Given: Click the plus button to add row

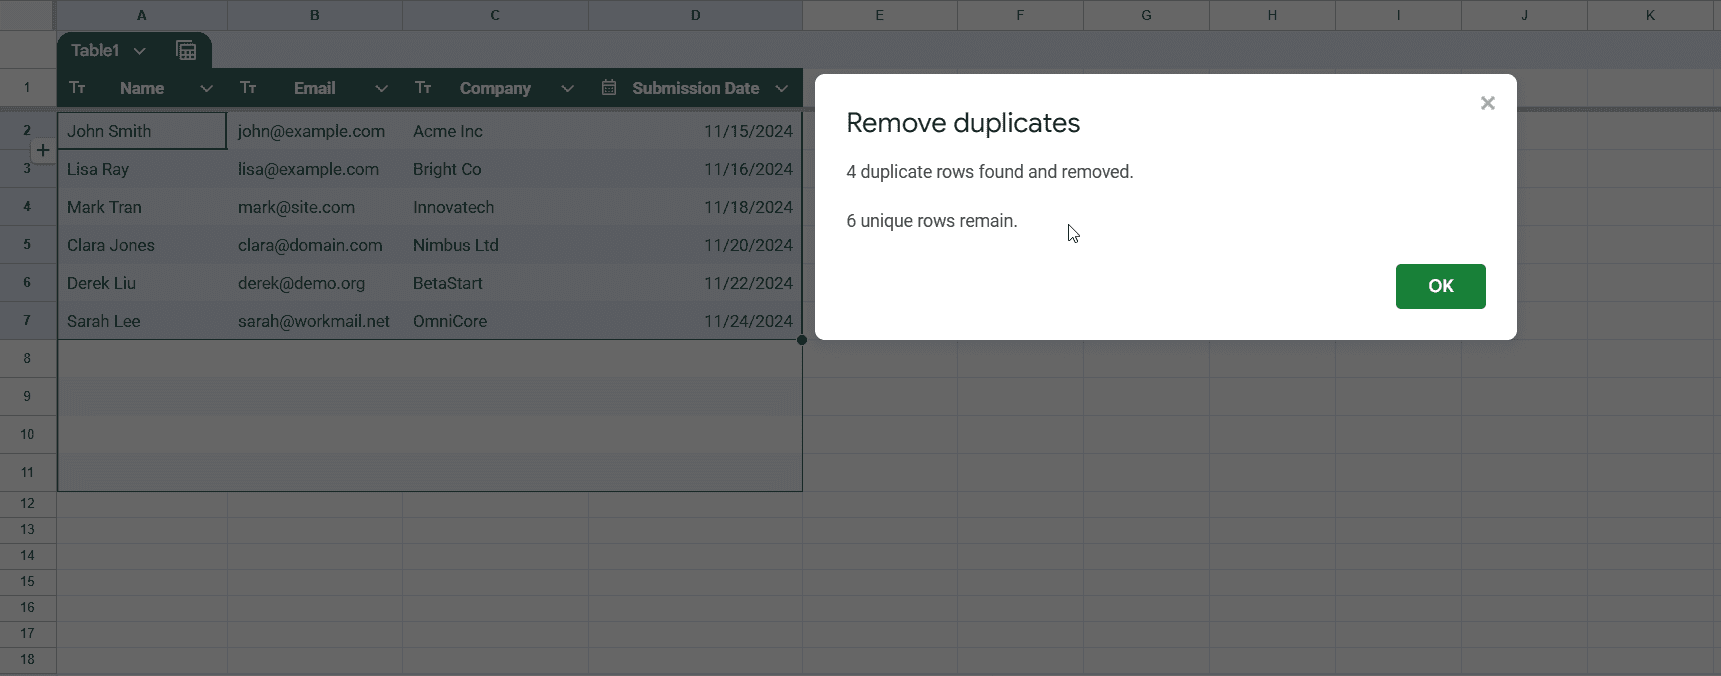Looking at the screenshot, I should click(43, 150).
